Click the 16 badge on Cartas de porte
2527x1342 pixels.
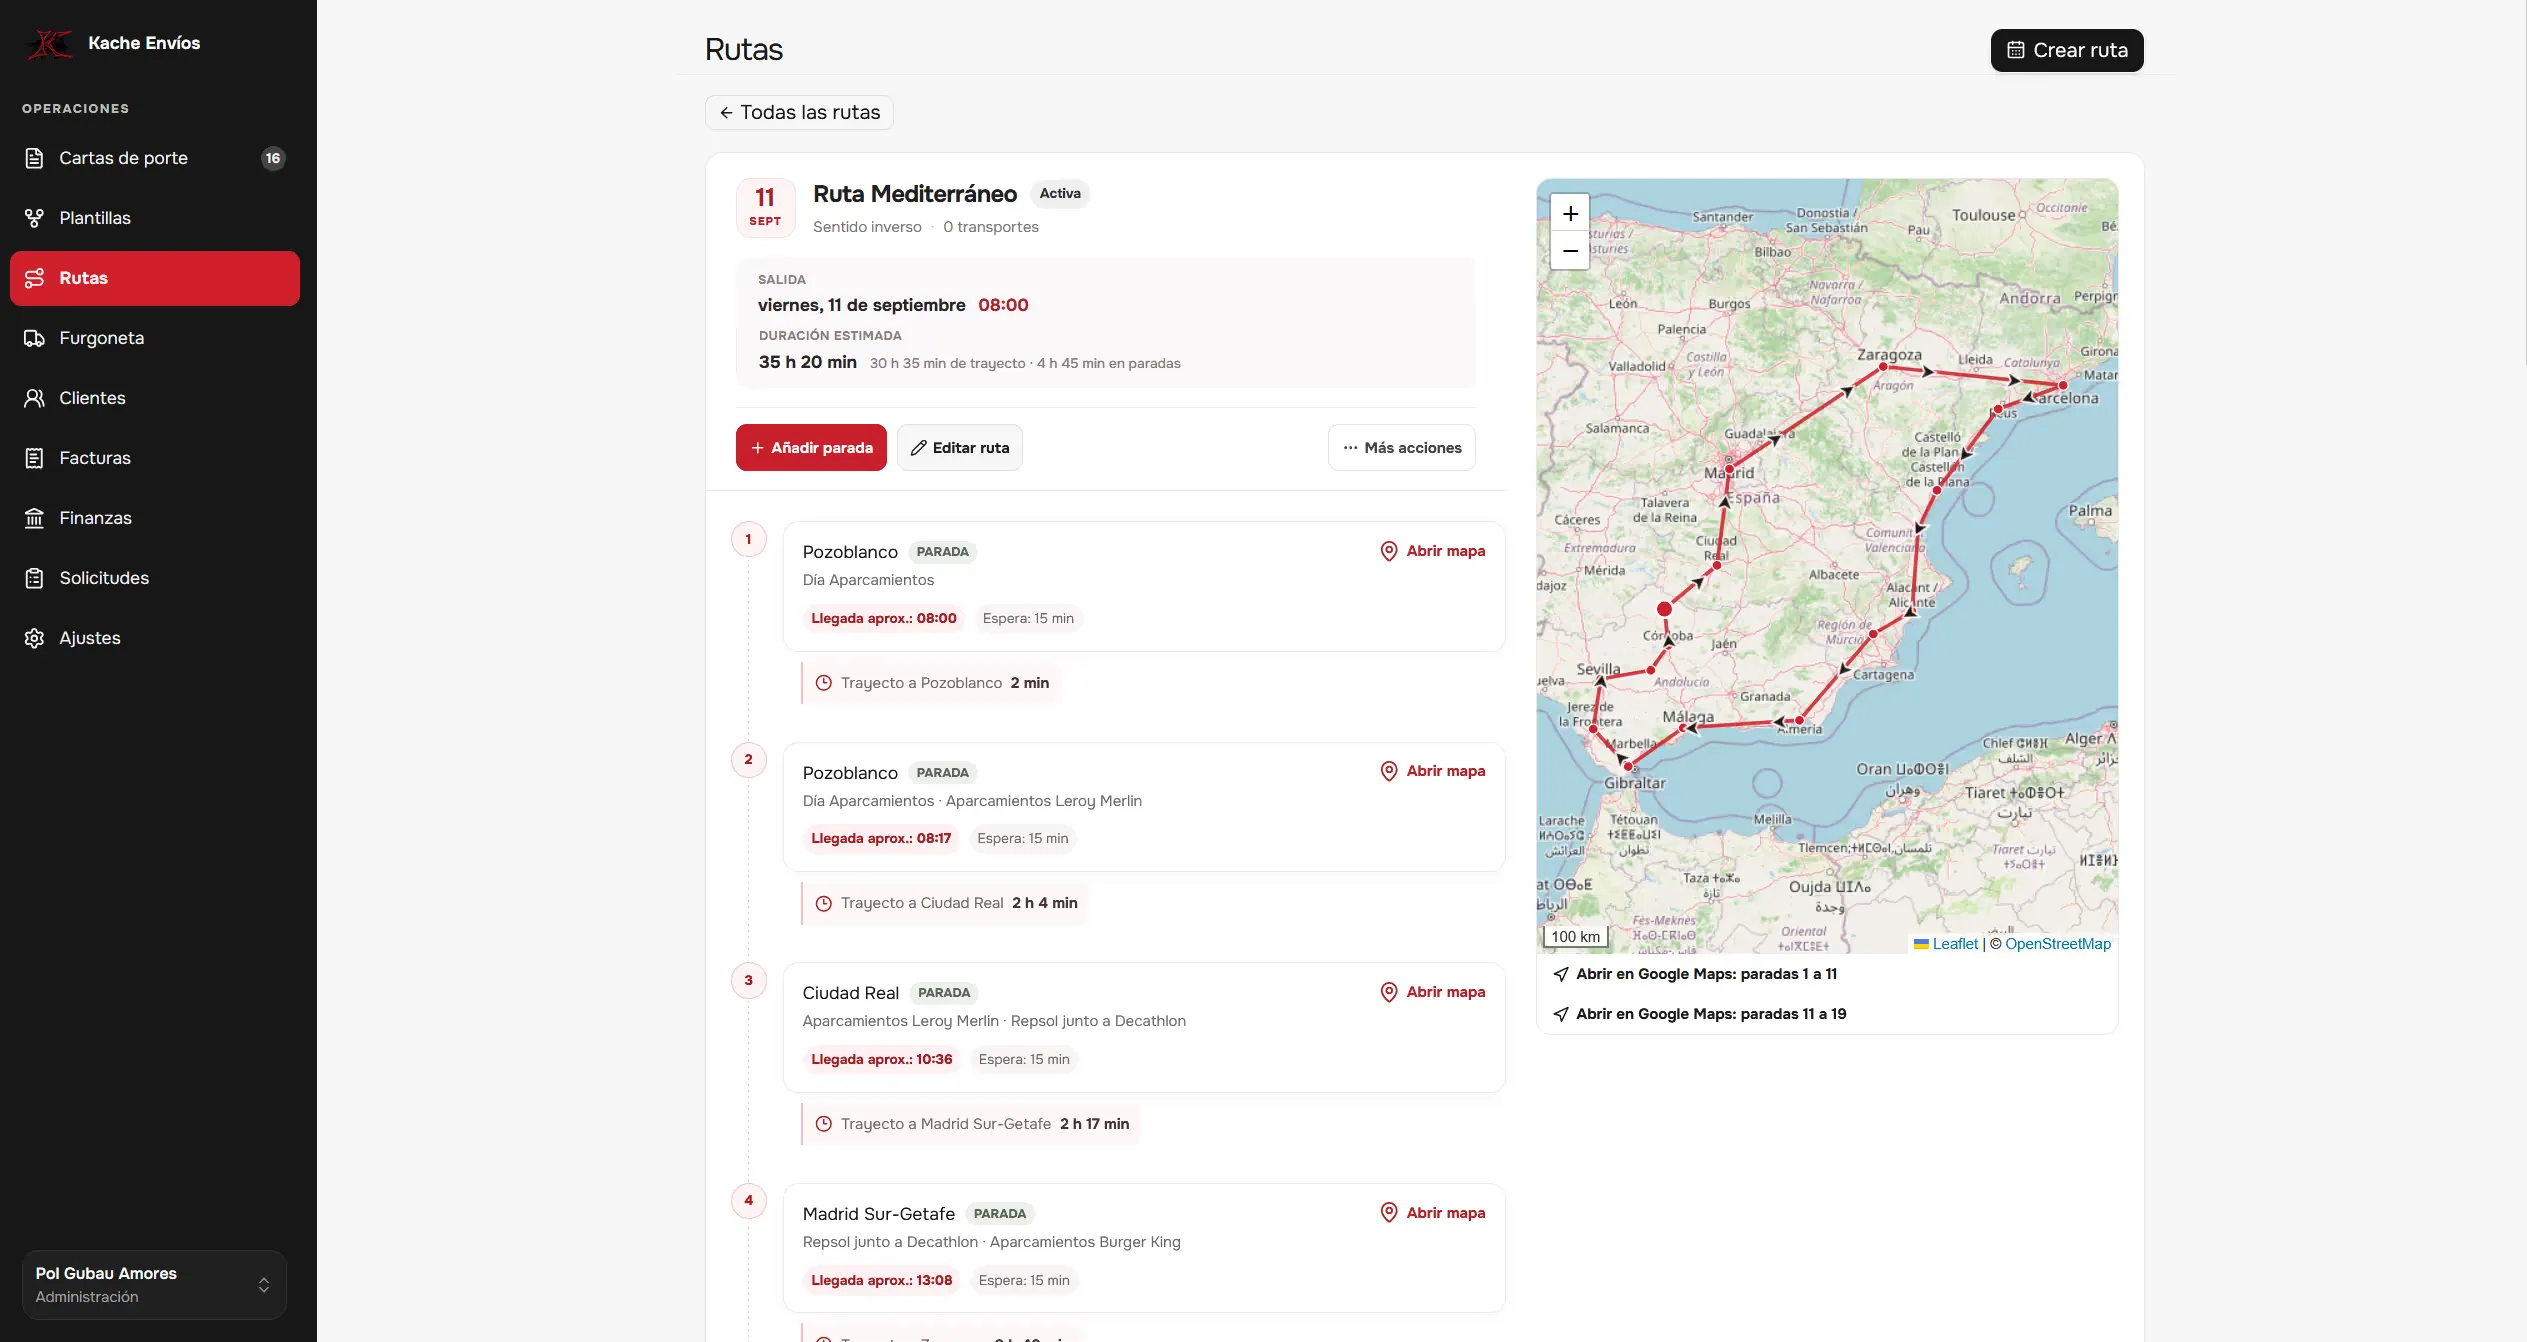(272, 158)
